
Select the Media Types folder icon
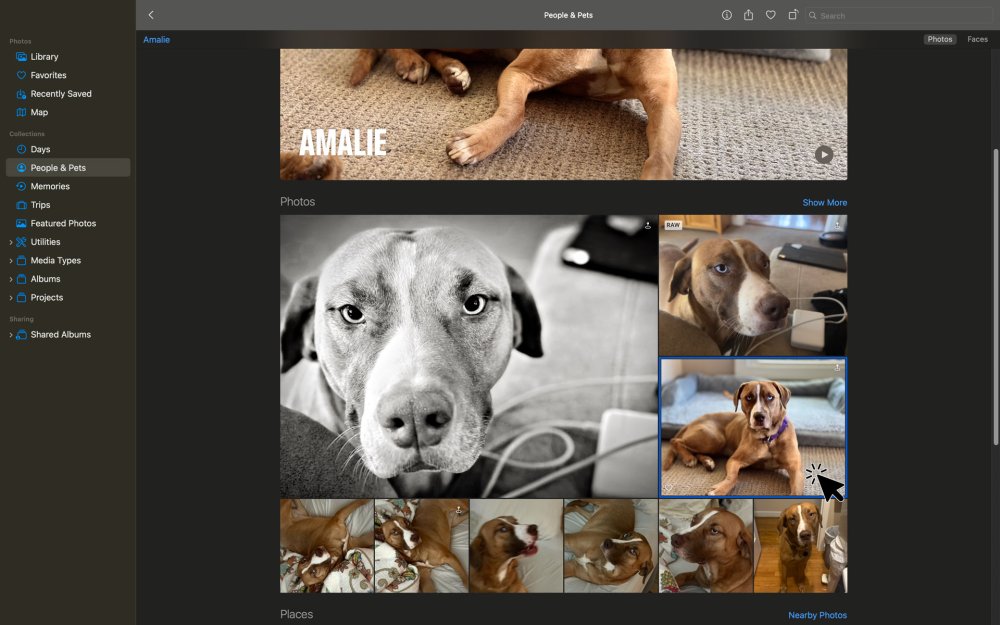point(21,260)
